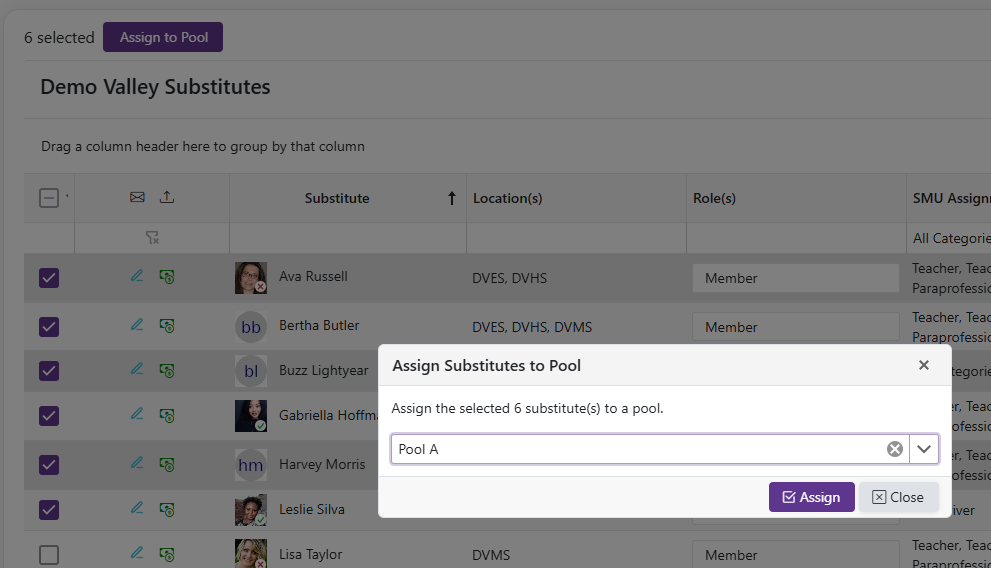This screenshot has height=568, width=991.
Task: Click the Assign to Pool button
Action: pyautogui.click(x=163, y=37)
